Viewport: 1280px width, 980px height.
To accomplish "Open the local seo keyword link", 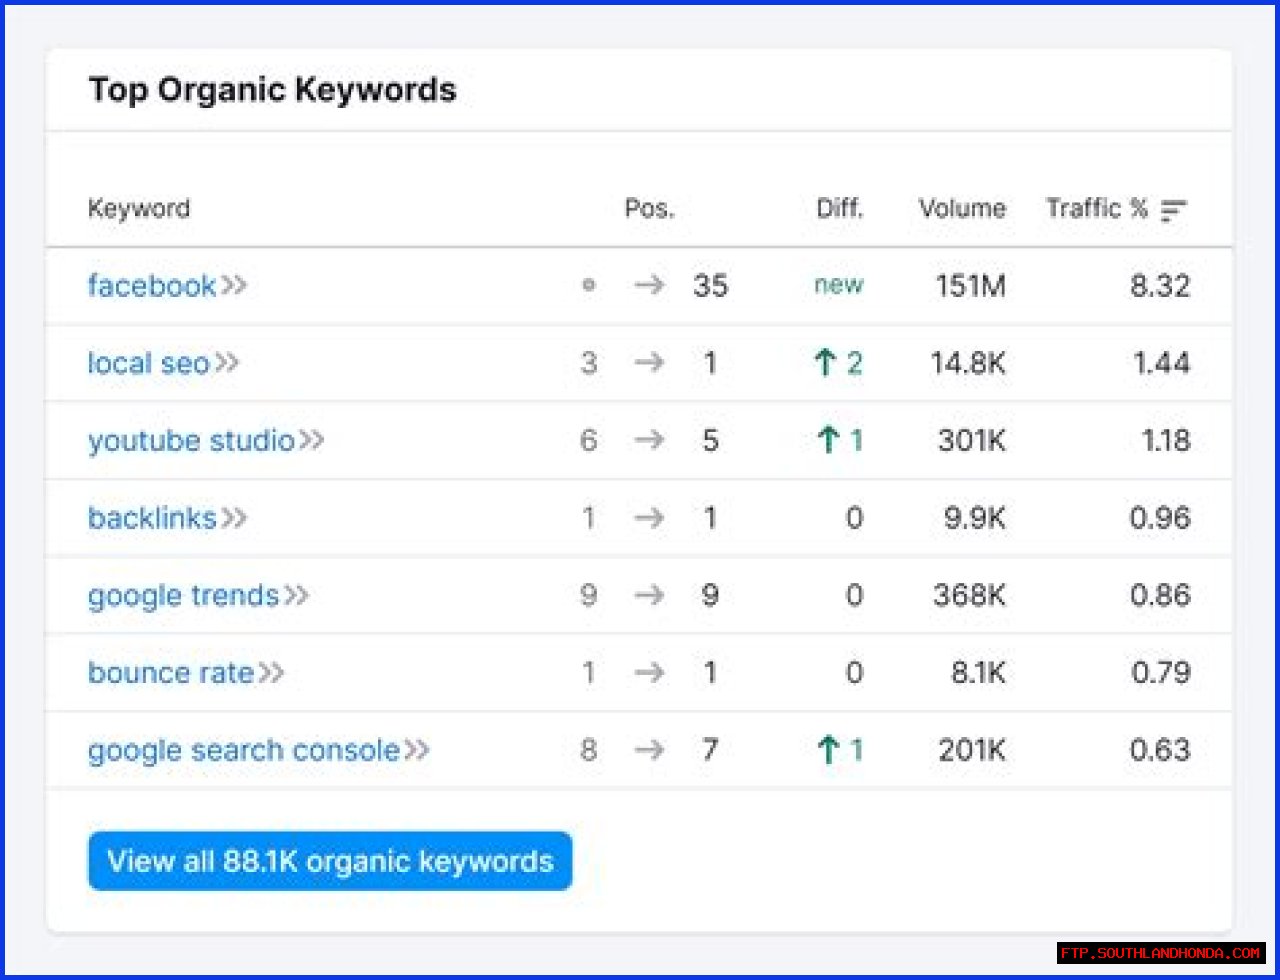I will pos(148,363).
